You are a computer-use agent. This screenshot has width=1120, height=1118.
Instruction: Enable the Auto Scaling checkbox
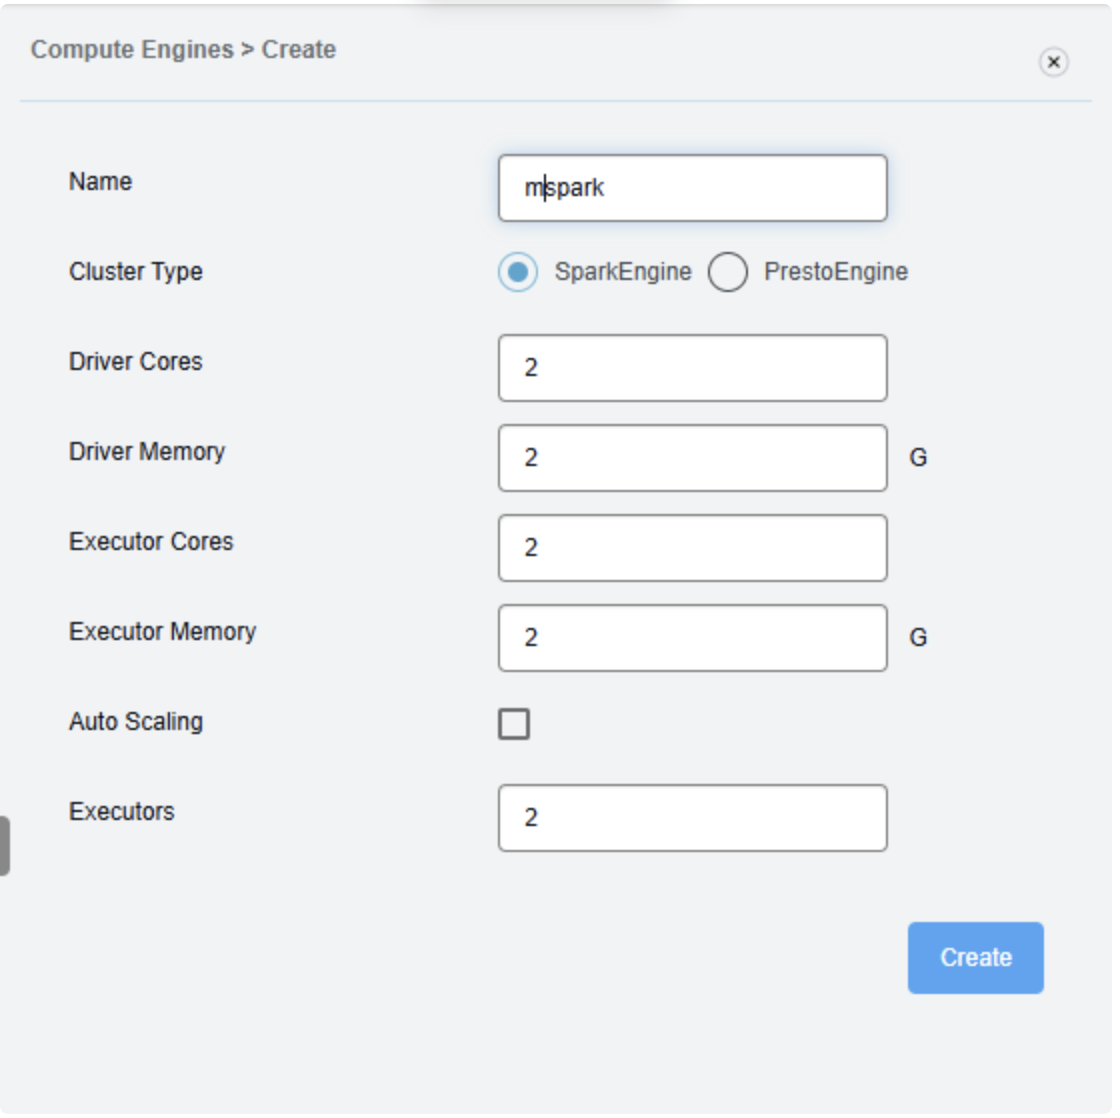[x=514, y=724]
